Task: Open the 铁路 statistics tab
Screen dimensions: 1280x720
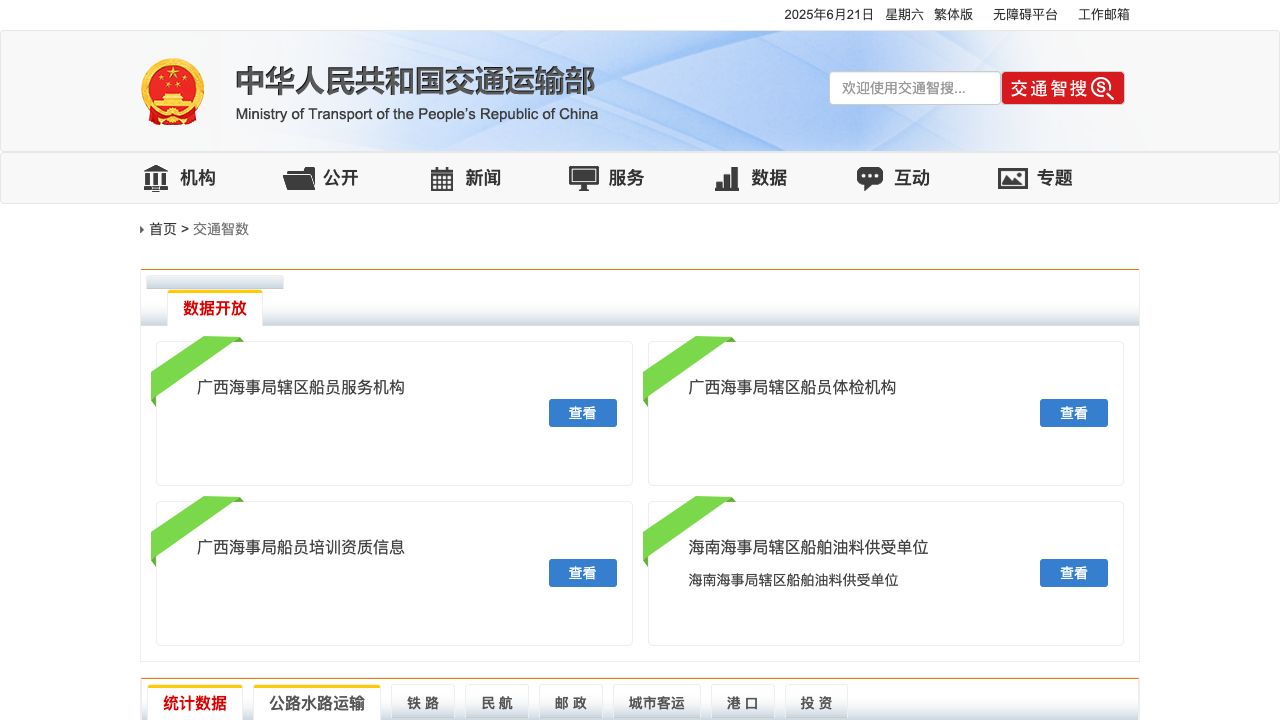Action: click(x=423, y=703)
